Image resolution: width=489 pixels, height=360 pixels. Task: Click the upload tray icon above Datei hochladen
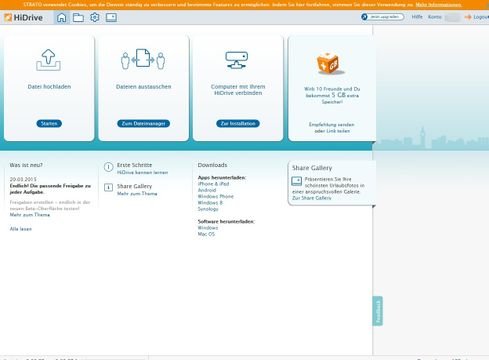point(49,60)
